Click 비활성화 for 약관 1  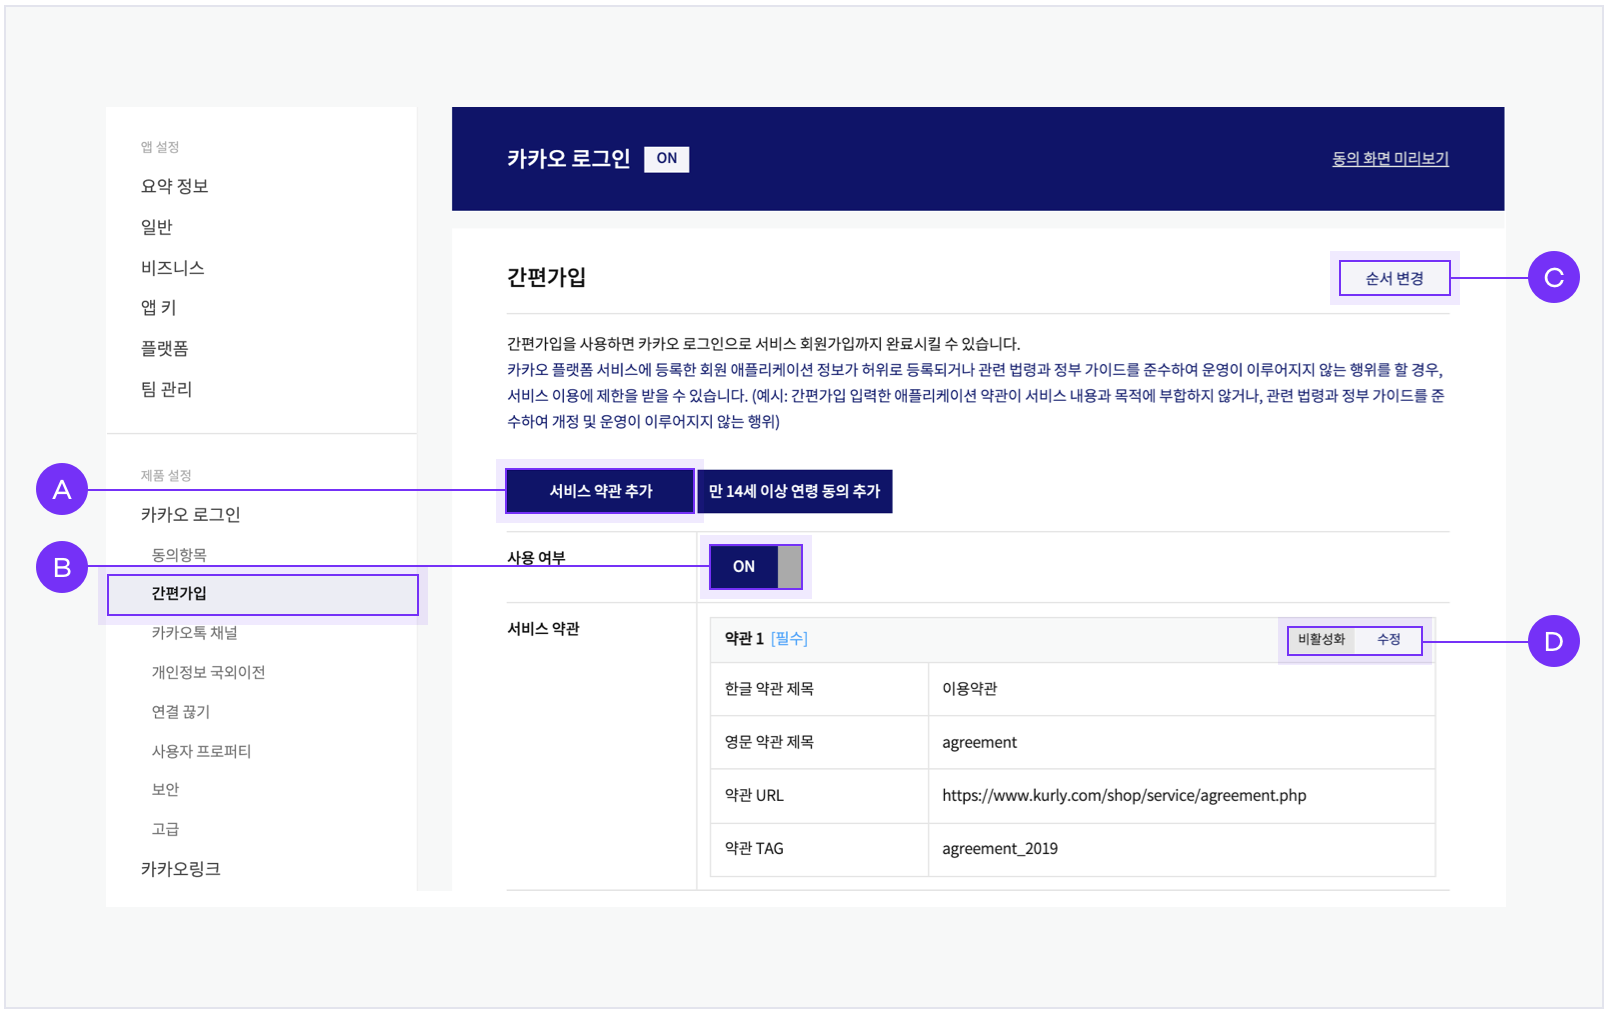coord(1321,640)
